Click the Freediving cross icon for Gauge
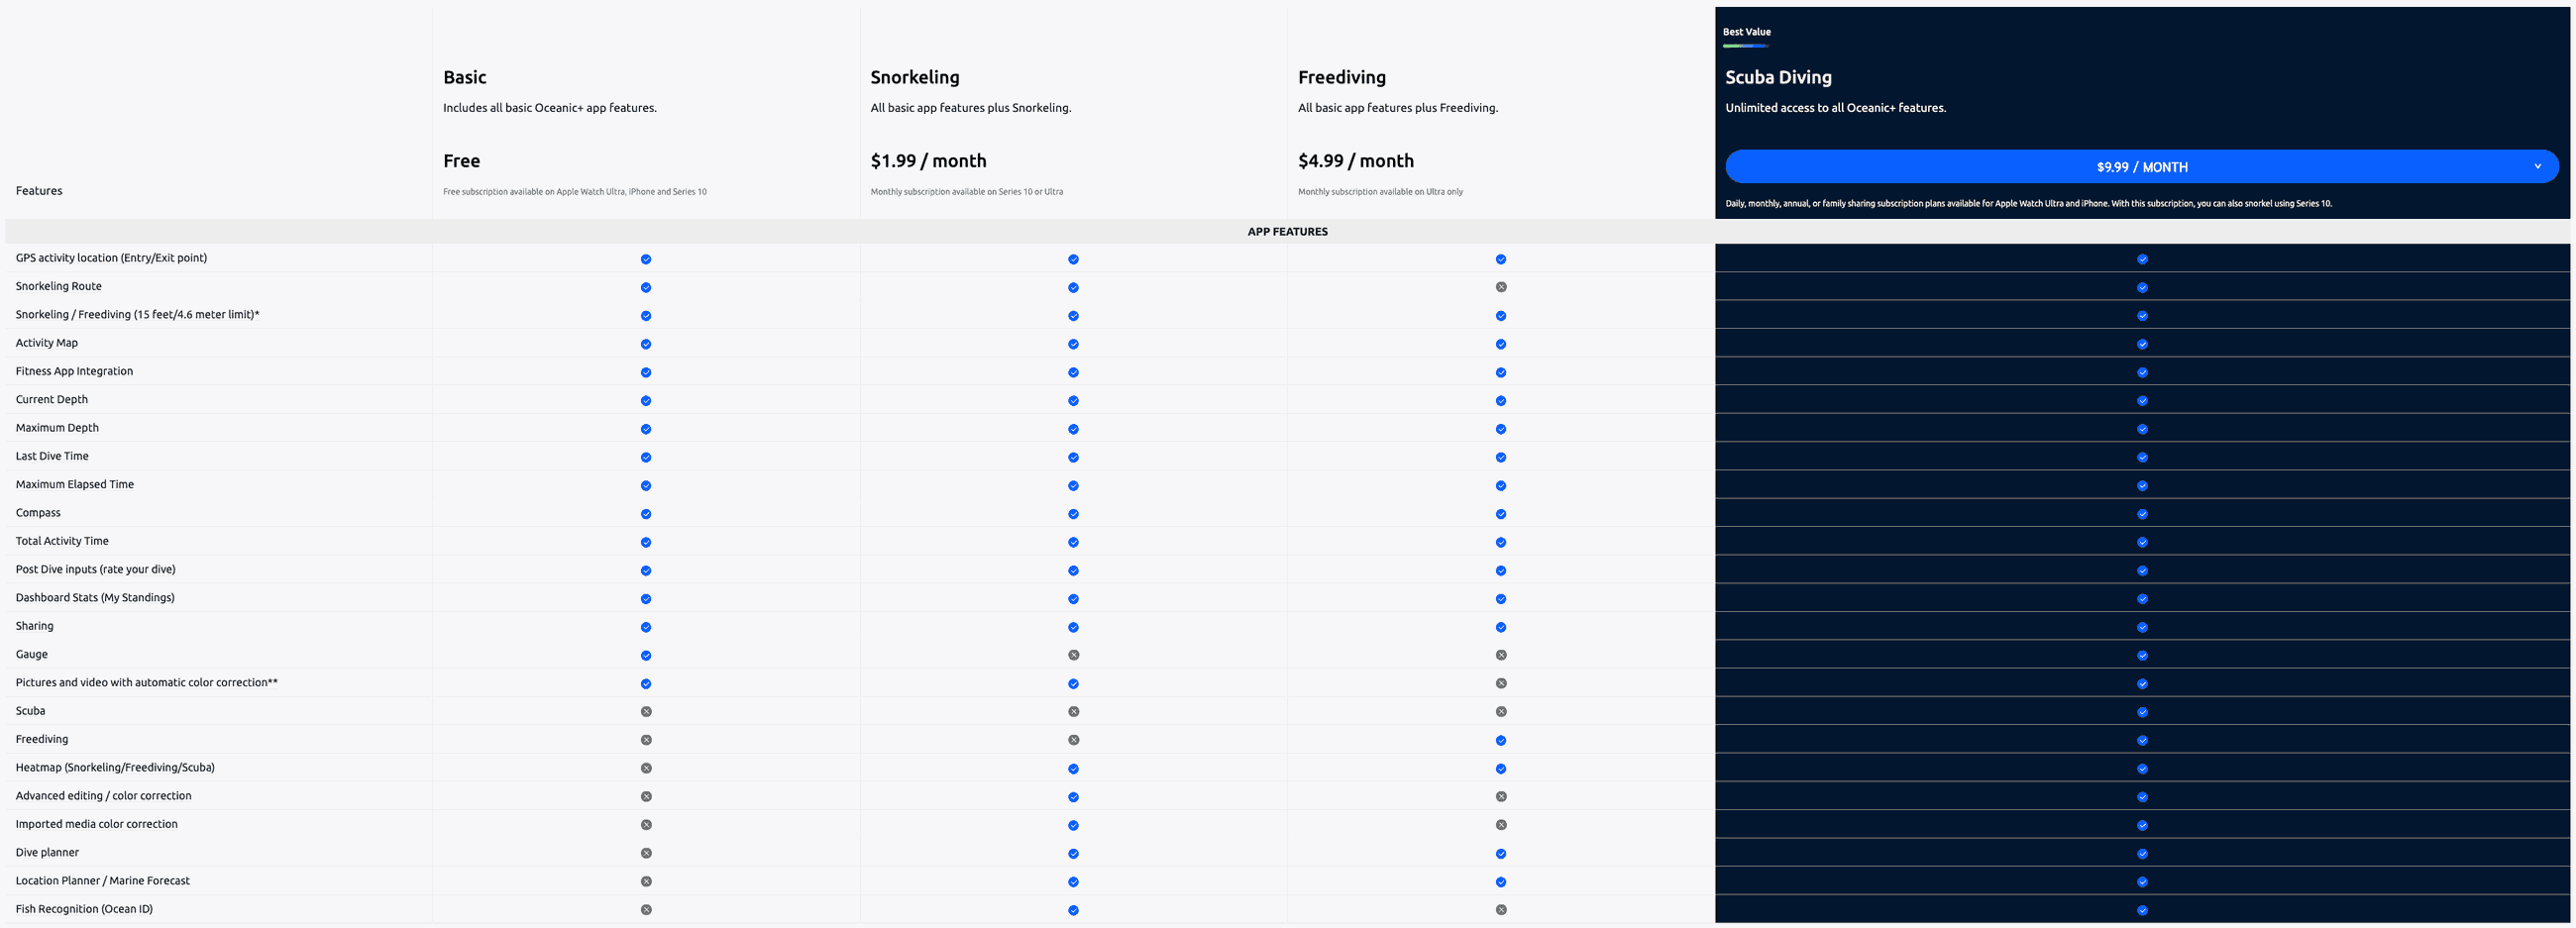 point(1501,655)
